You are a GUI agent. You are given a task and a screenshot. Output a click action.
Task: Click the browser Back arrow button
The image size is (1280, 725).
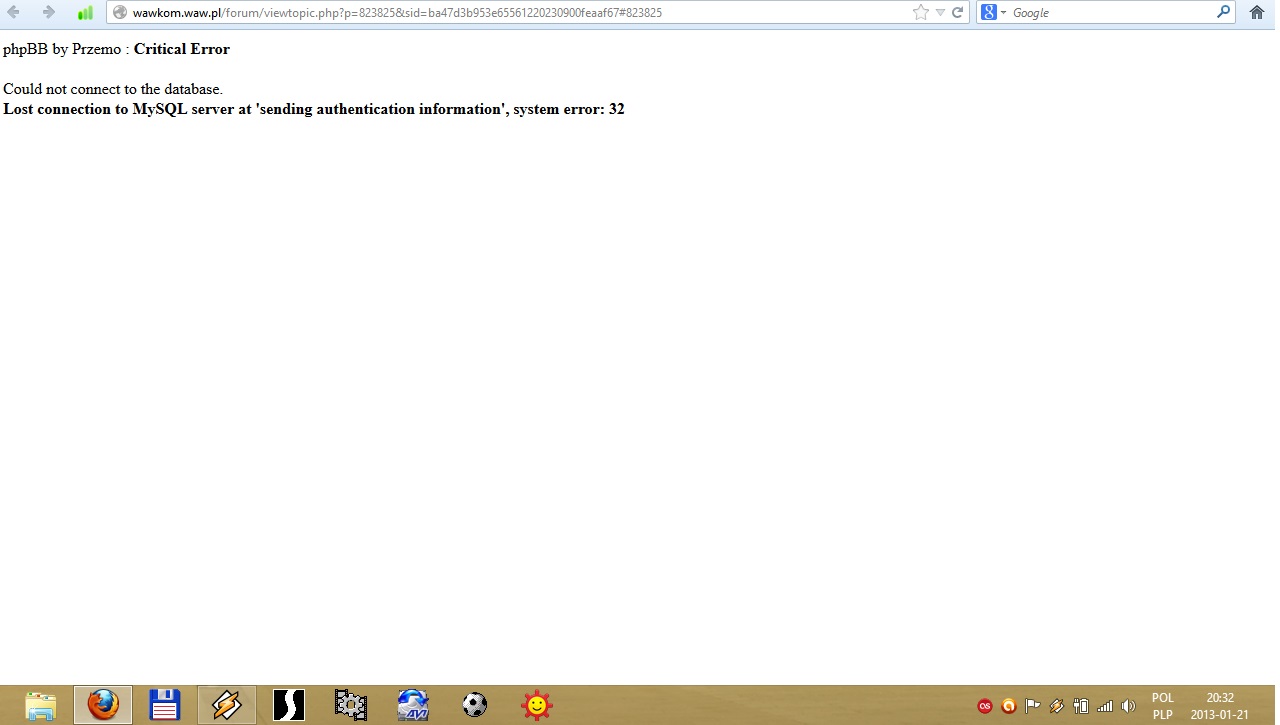coord(14,13)
